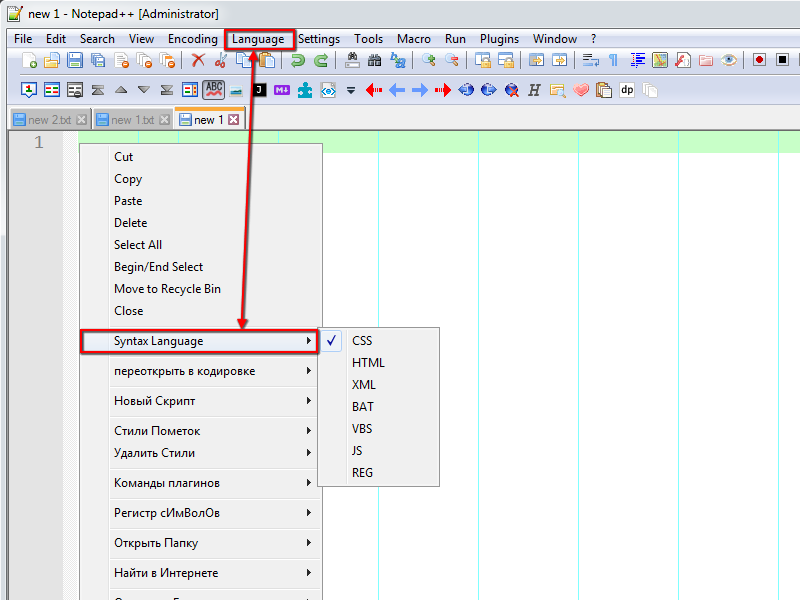Click the Replace icon in toolbar
This screenshot has width=800, height=600.
pyautogui.click(x=397, y=60)
